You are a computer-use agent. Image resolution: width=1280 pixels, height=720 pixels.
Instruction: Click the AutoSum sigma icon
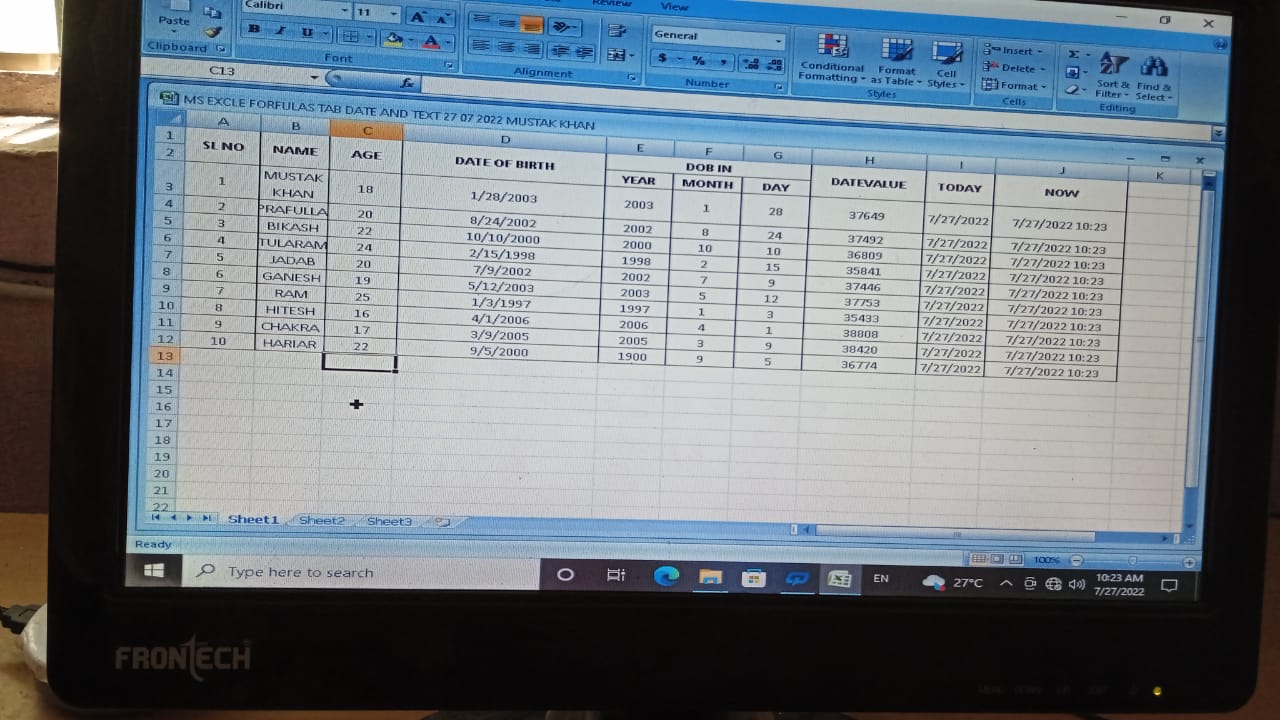pos(1073,54)
